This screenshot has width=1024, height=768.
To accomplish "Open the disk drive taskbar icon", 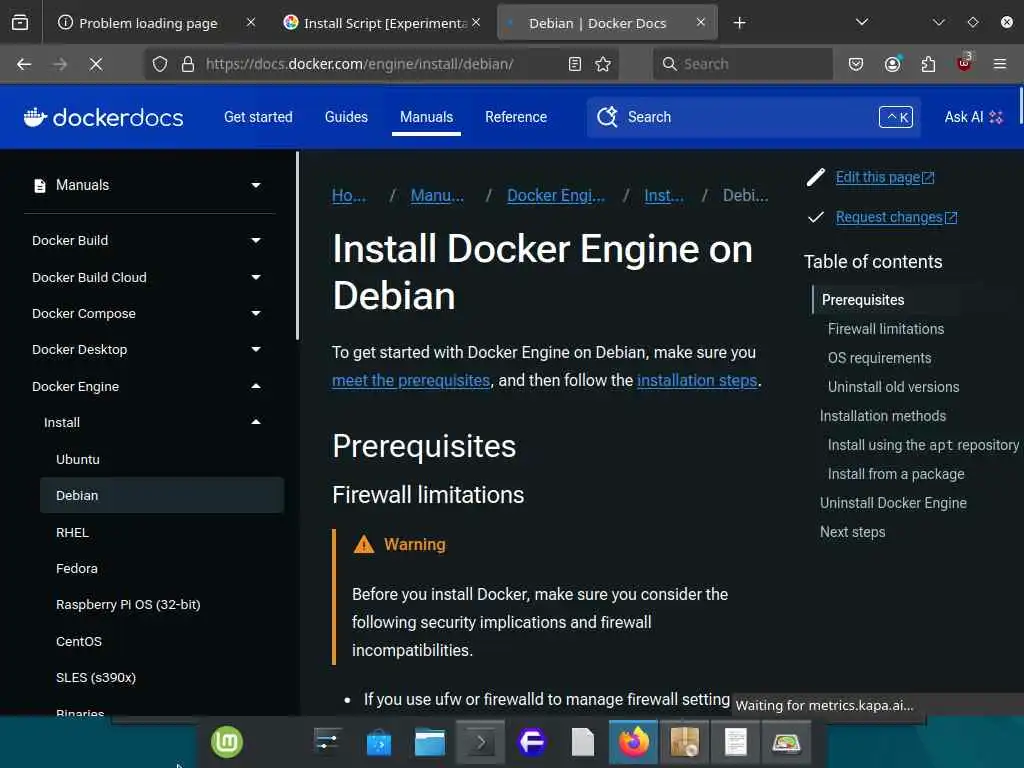I will click(x=786, y=743).
